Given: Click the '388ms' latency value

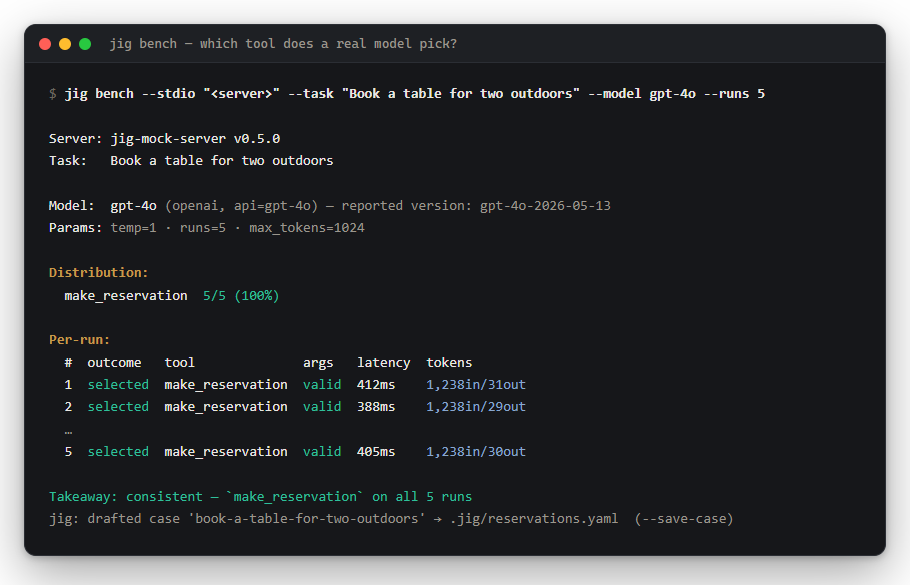Looking at the screenshot, I should click(376, 407).
